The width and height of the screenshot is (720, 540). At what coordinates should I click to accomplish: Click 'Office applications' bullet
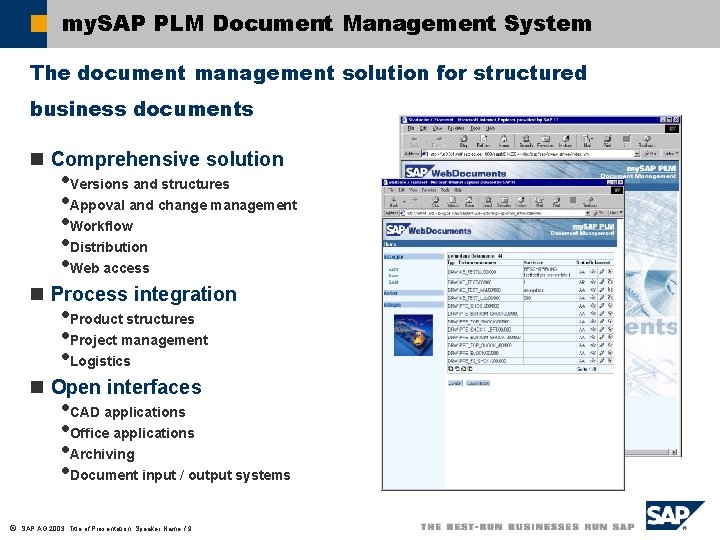click(132, 433)
